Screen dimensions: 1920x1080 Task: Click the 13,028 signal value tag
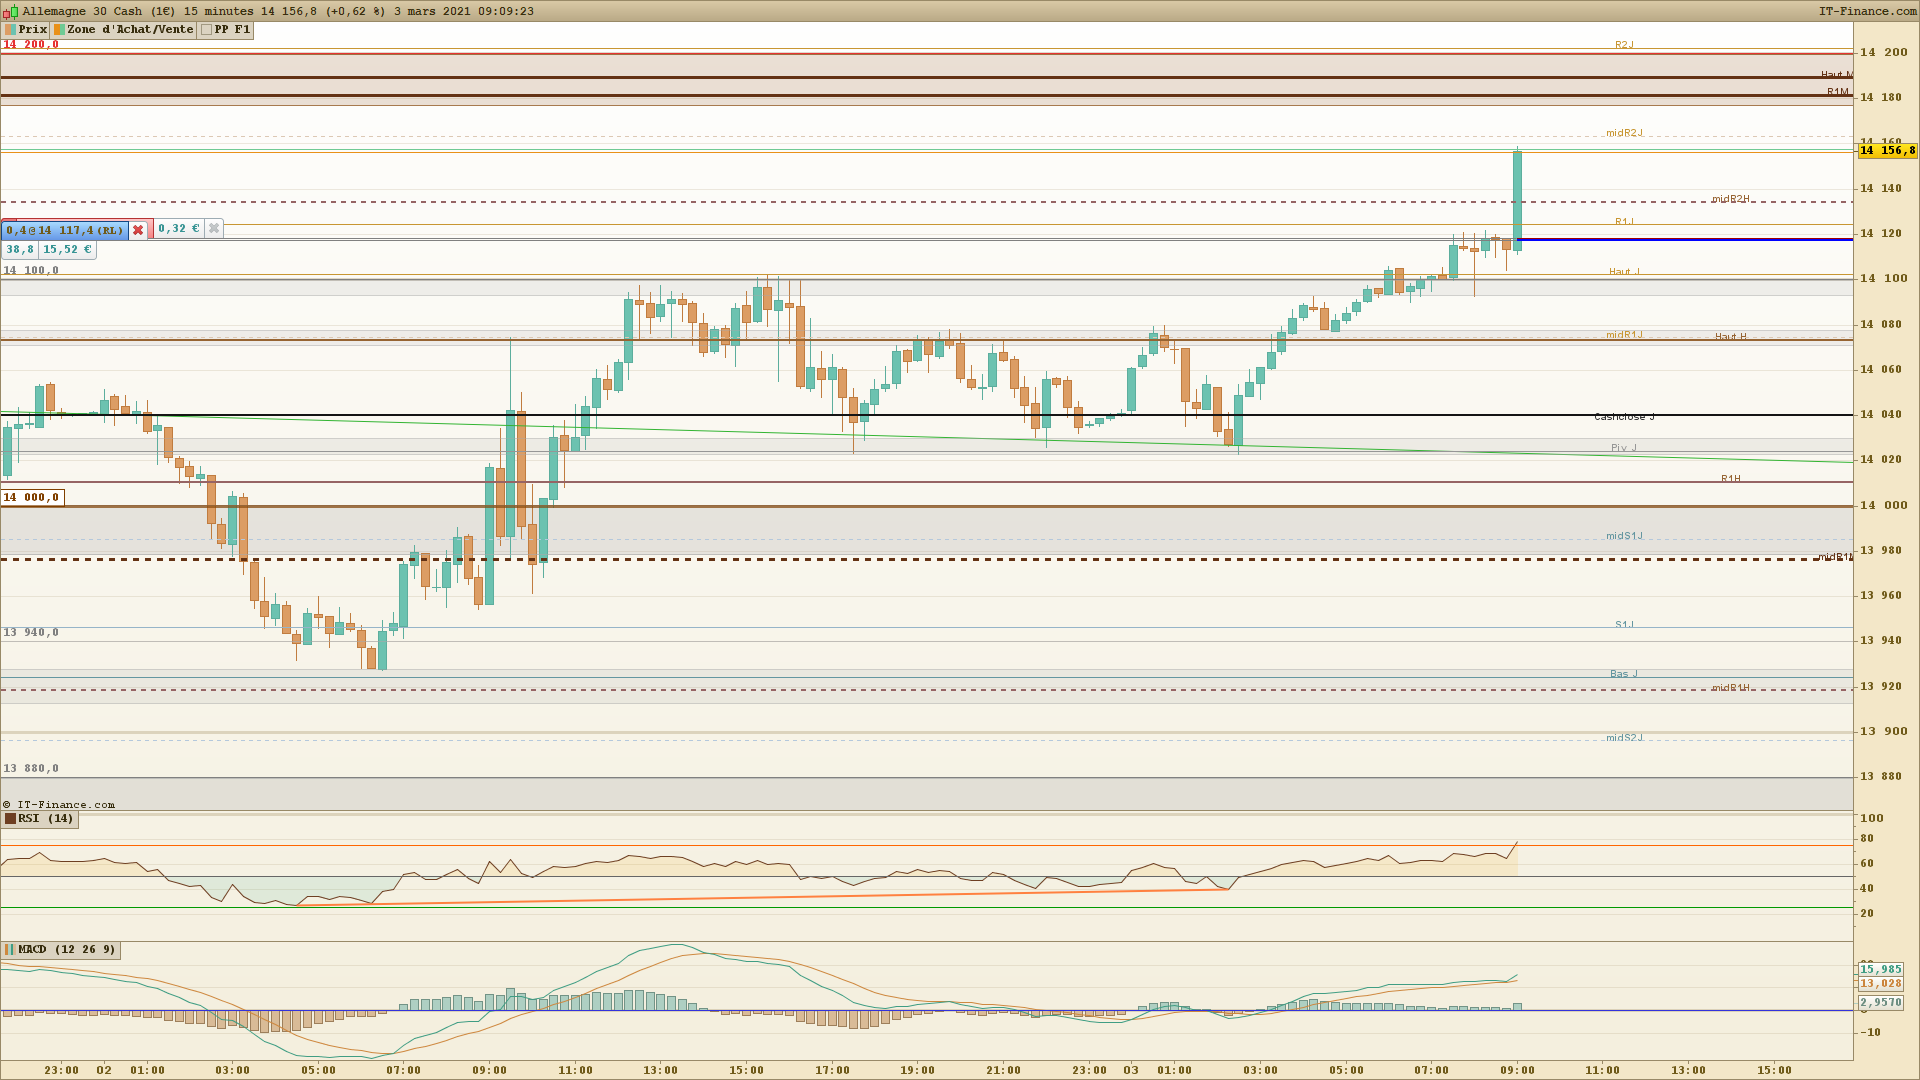(x=1881, y=984)
